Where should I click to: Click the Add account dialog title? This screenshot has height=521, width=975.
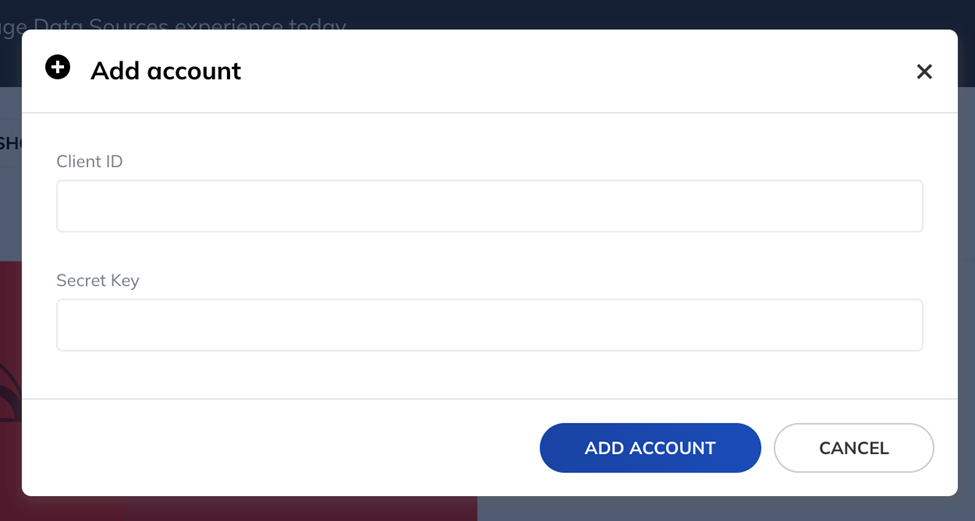165,71
